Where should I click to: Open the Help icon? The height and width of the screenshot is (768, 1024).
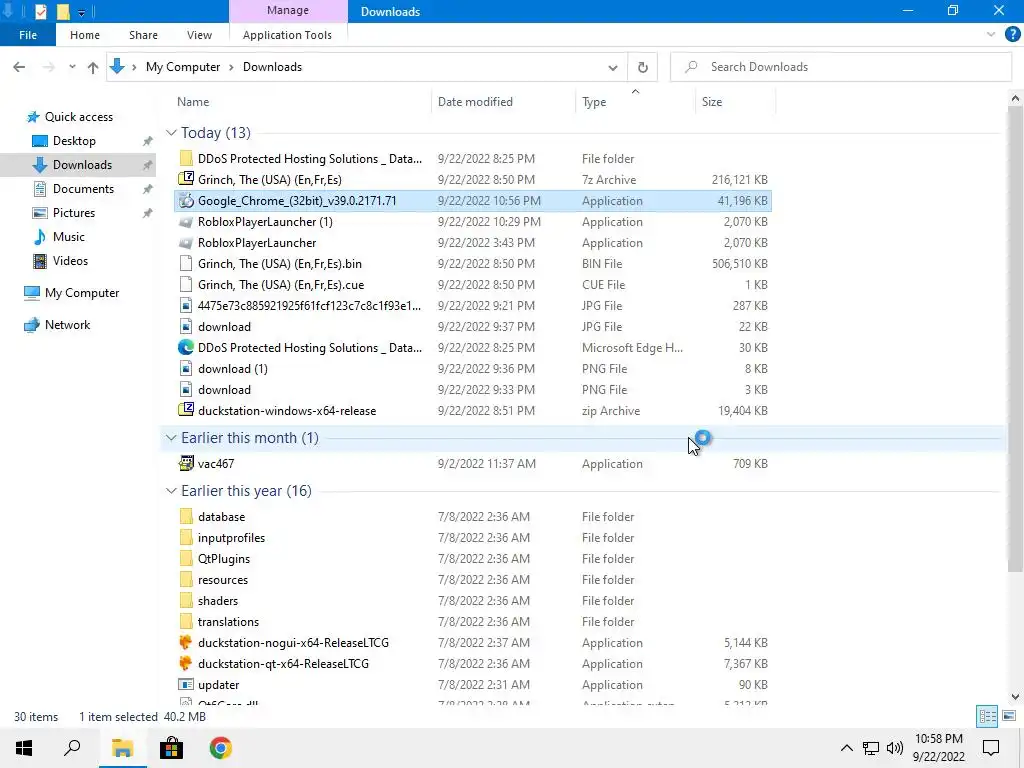pyautogui.click(x=1012, y=35)
